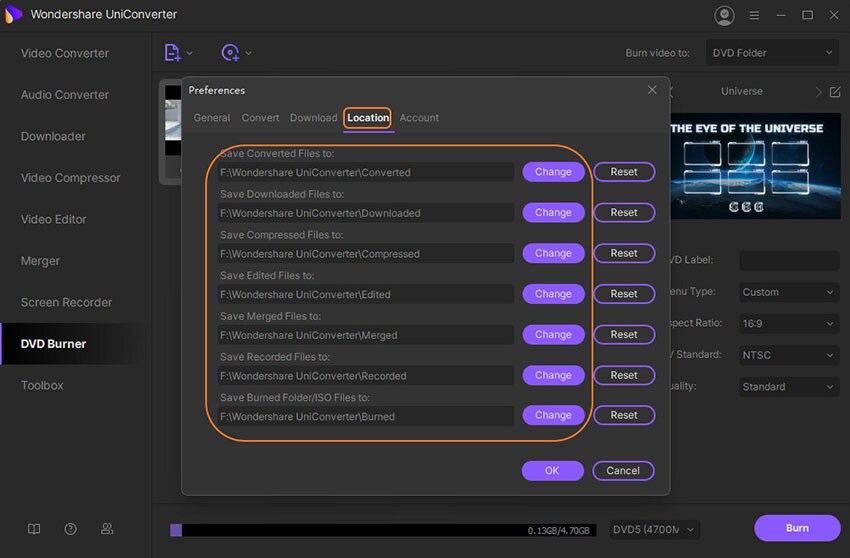Change the Recorded files location
Viewport: 850px width, 558px height.
tap(553, 375)
